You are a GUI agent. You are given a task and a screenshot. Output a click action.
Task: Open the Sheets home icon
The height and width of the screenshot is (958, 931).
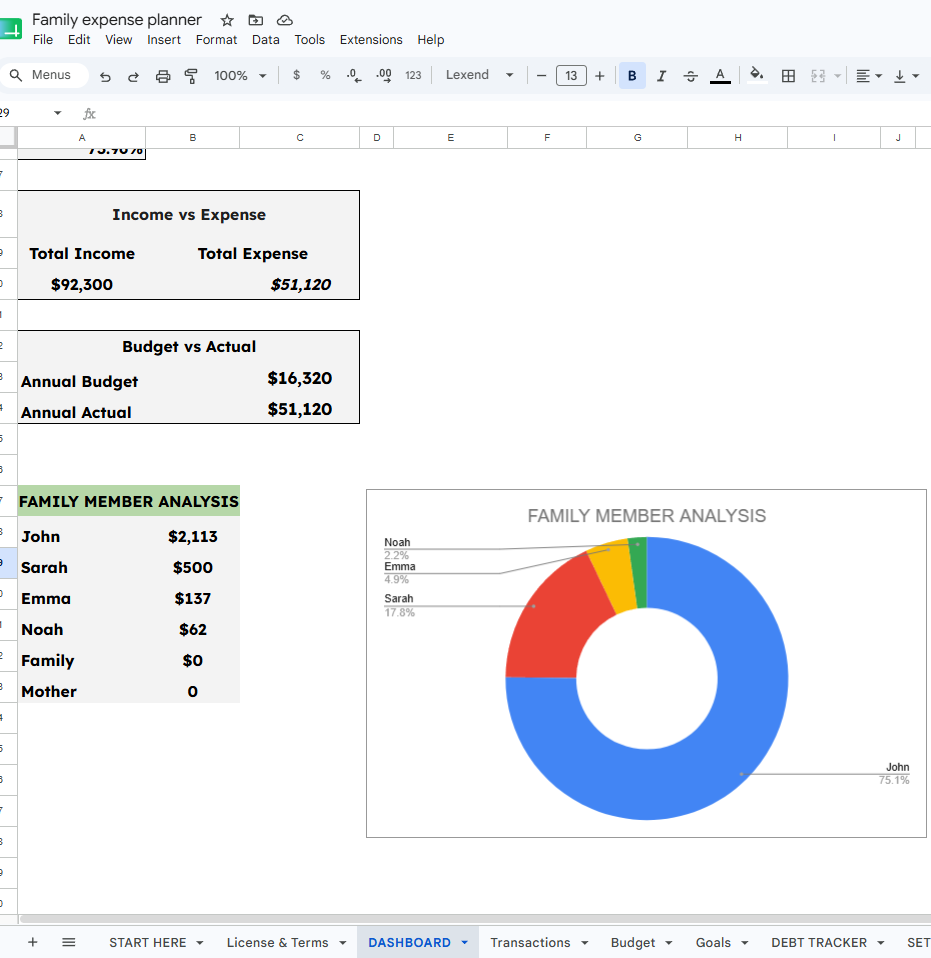[10, 29]
